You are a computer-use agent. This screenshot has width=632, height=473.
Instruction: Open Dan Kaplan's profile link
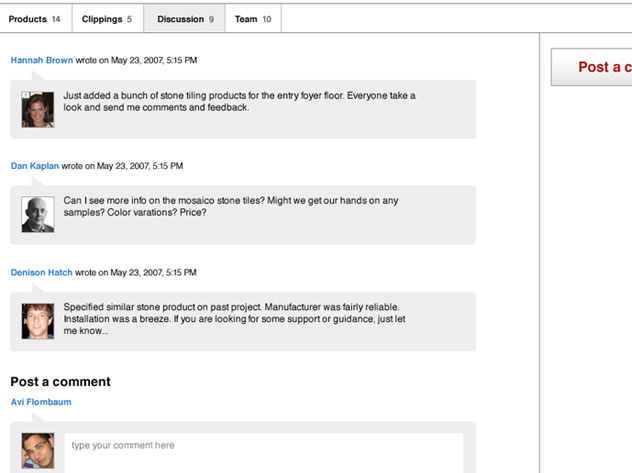[x=35, y=166]
